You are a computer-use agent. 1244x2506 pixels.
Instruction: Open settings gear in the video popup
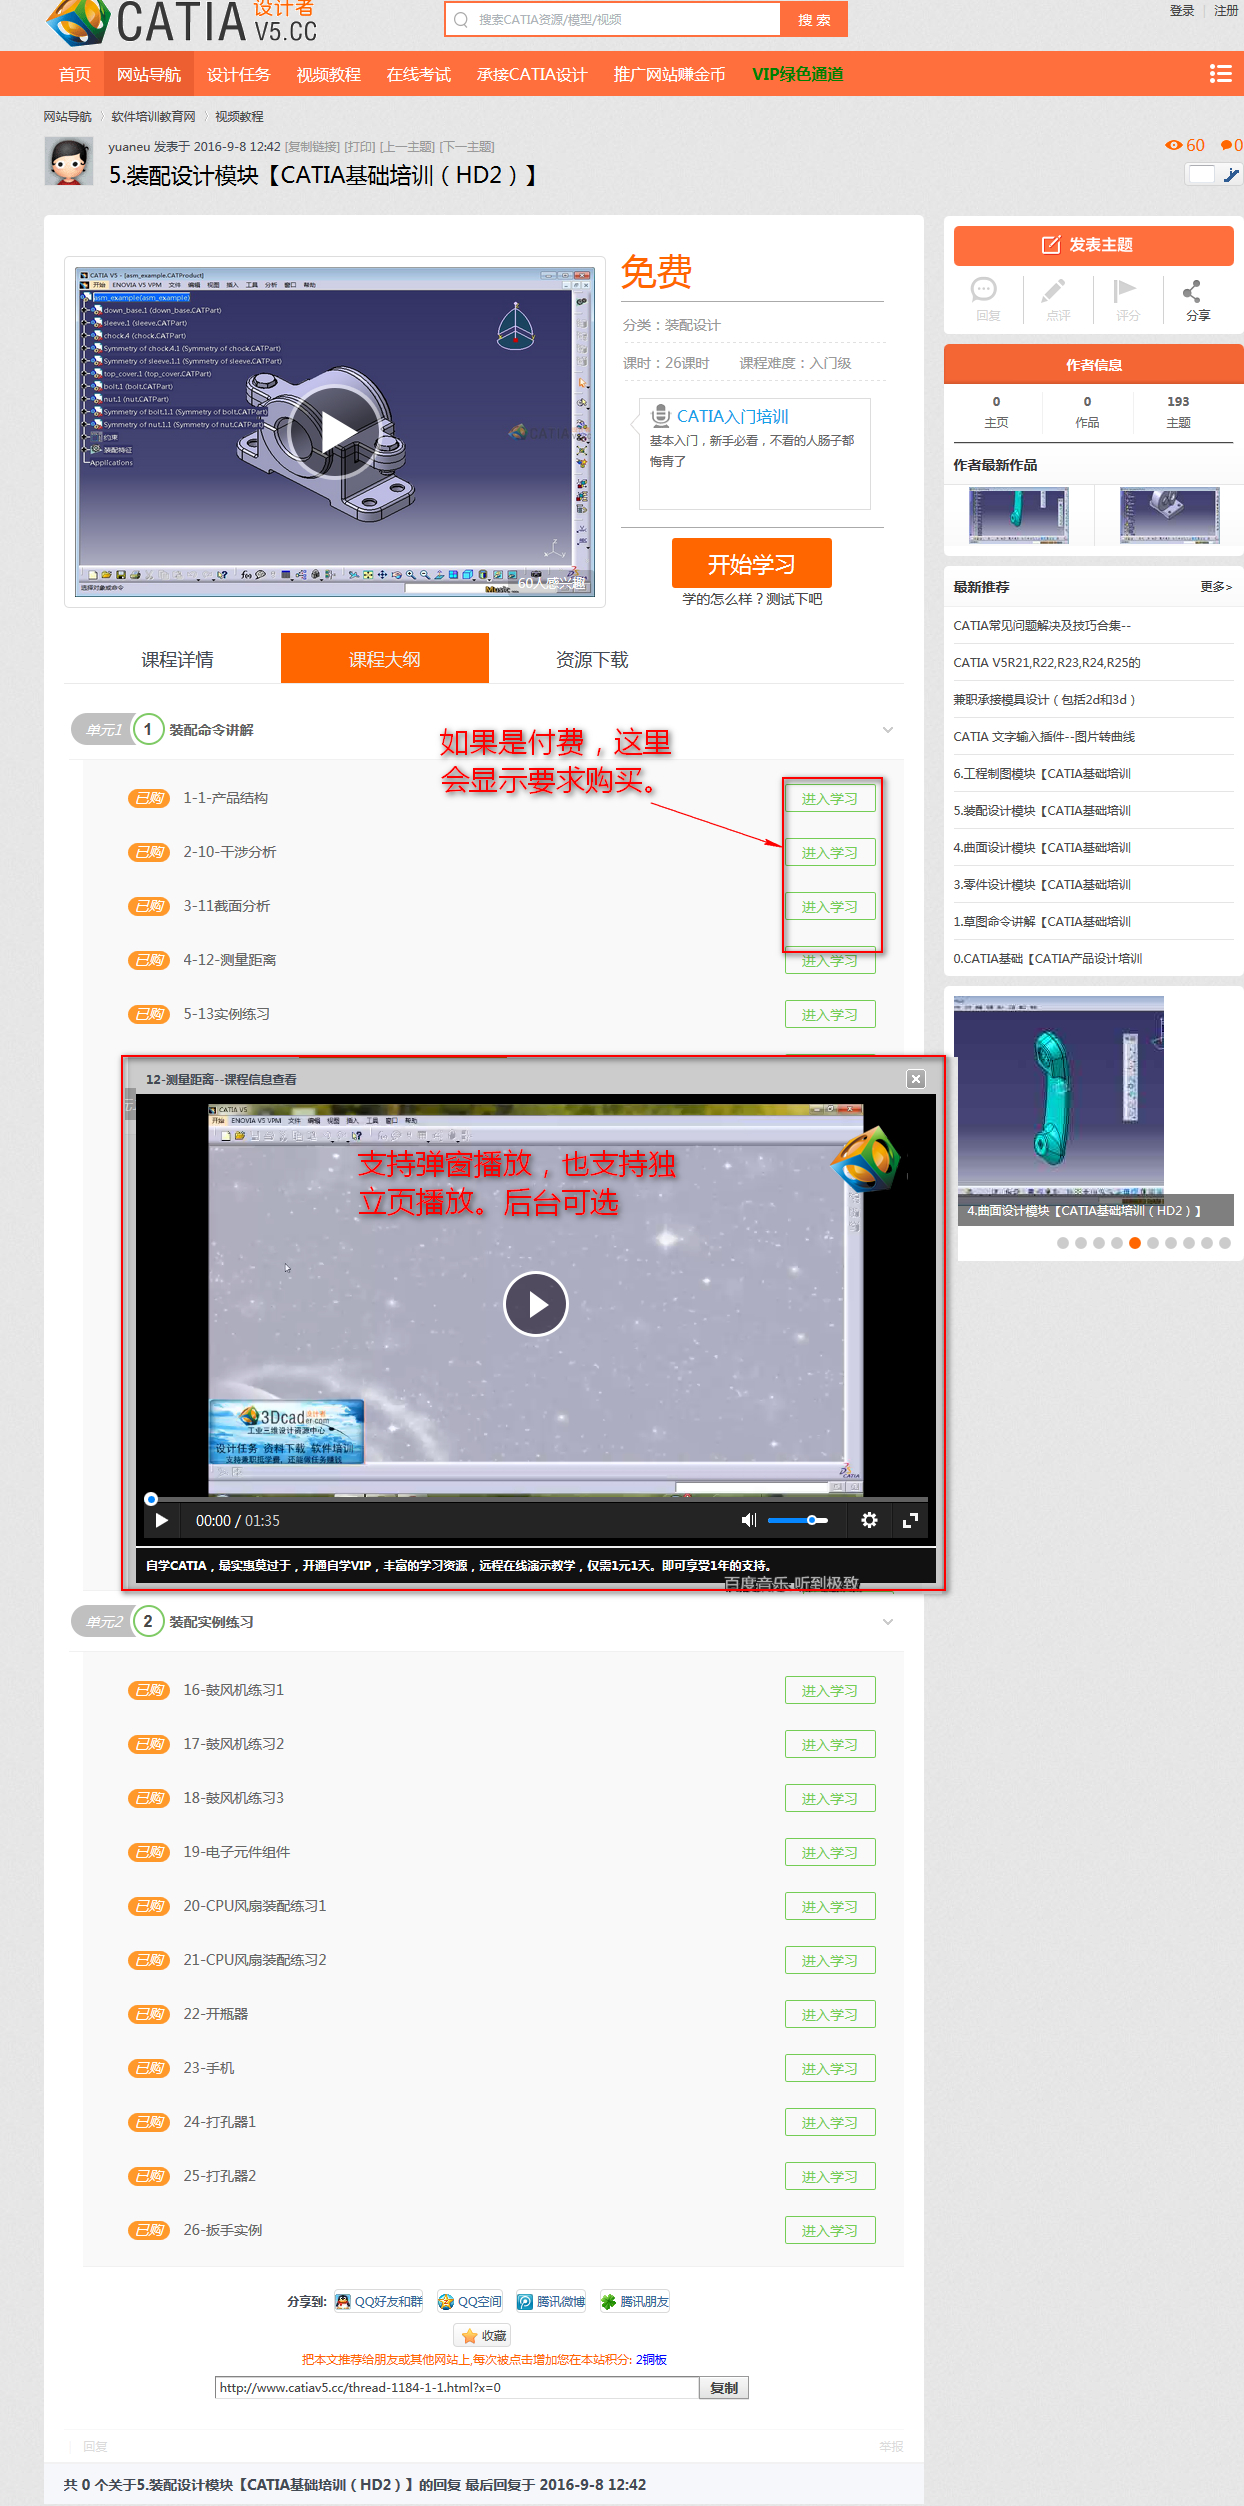[869, 1520]
